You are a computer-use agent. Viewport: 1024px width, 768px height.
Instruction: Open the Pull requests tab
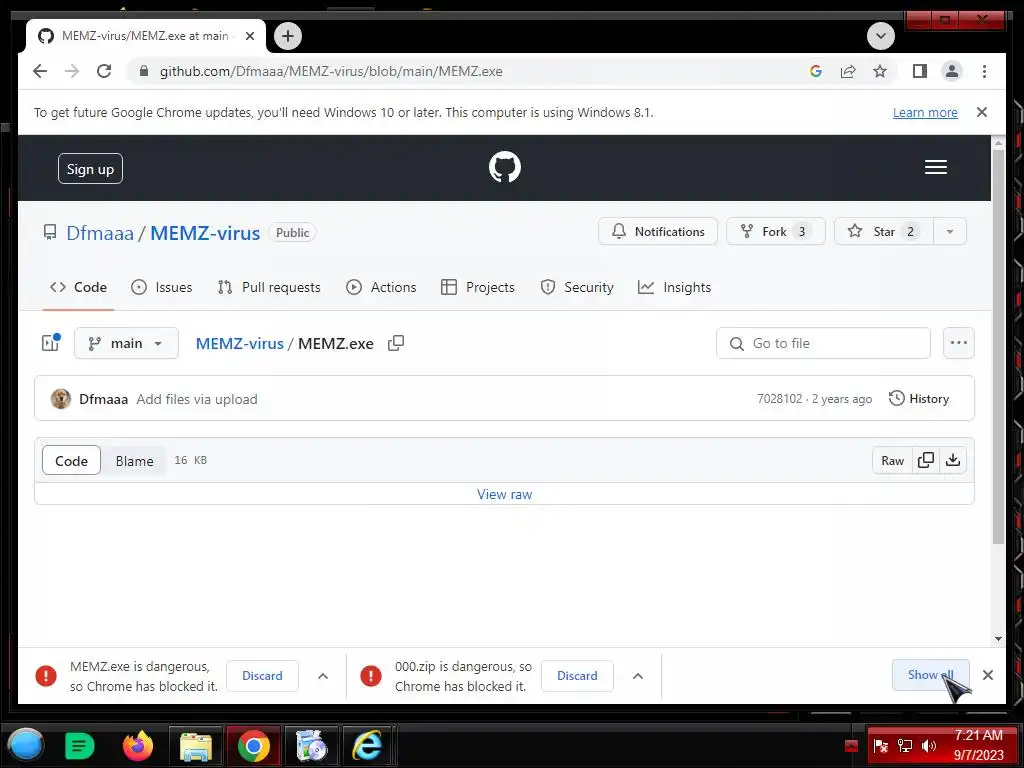point(269,287)
